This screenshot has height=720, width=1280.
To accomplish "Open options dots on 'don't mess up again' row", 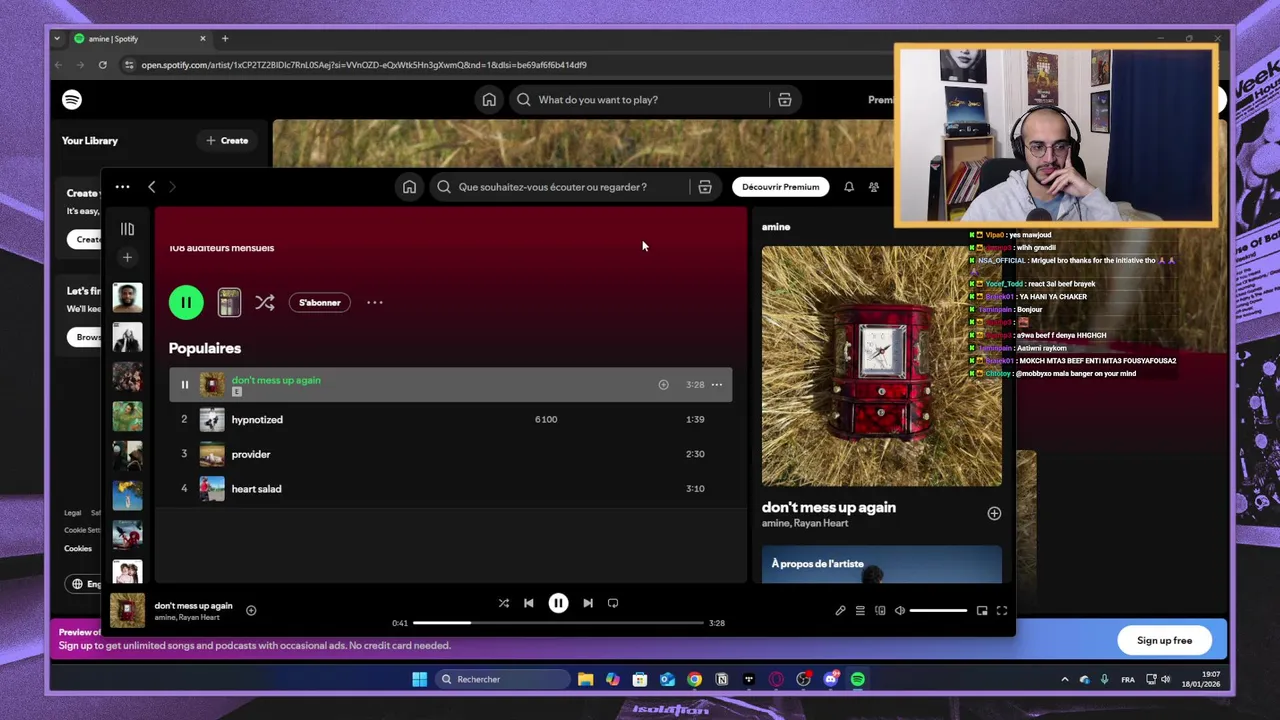I will point(716,384).
